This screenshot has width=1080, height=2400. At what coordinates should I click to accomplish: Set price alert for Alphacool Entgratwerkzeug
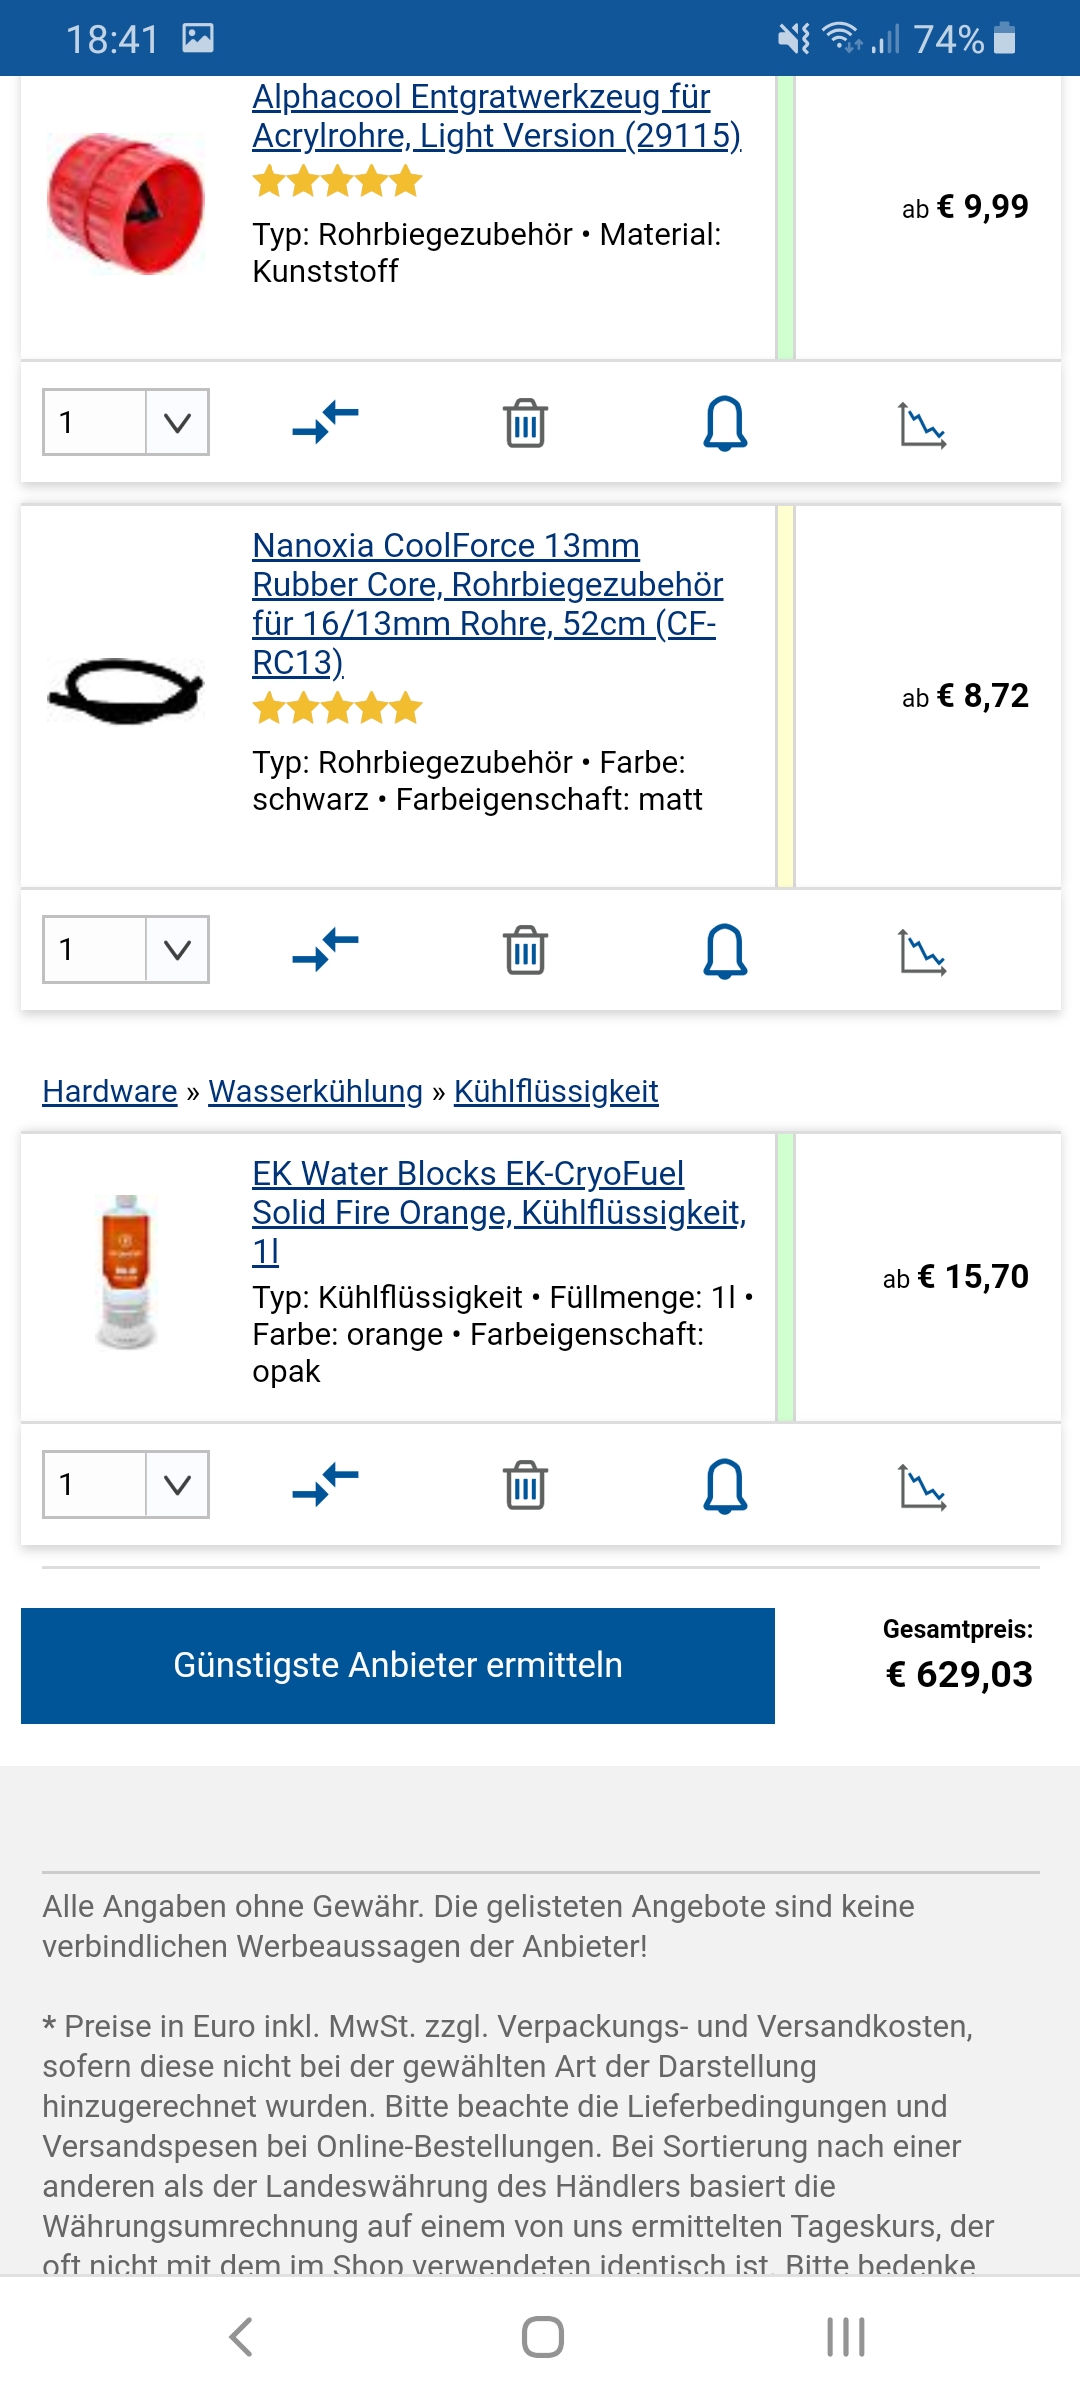coord(725,422)
